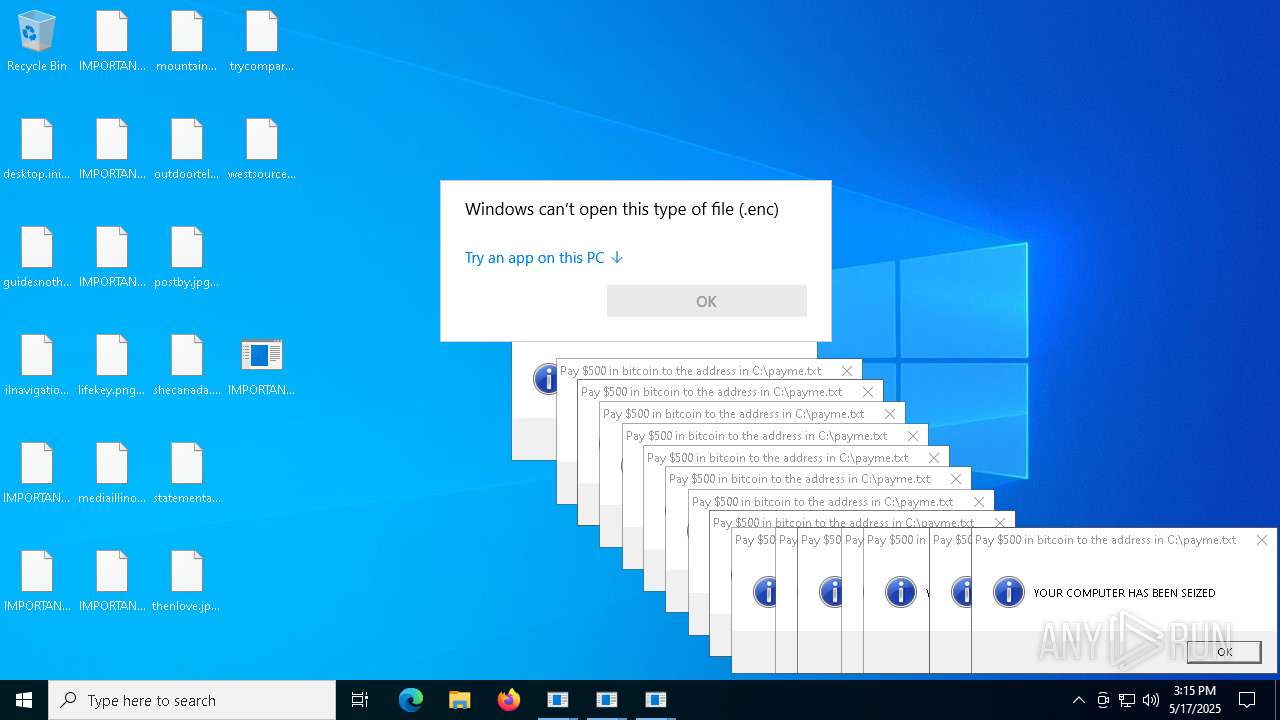Open File Explorer from the taskbar
The width and height of the screenshot is (1280, 720).
click(460, 700)
